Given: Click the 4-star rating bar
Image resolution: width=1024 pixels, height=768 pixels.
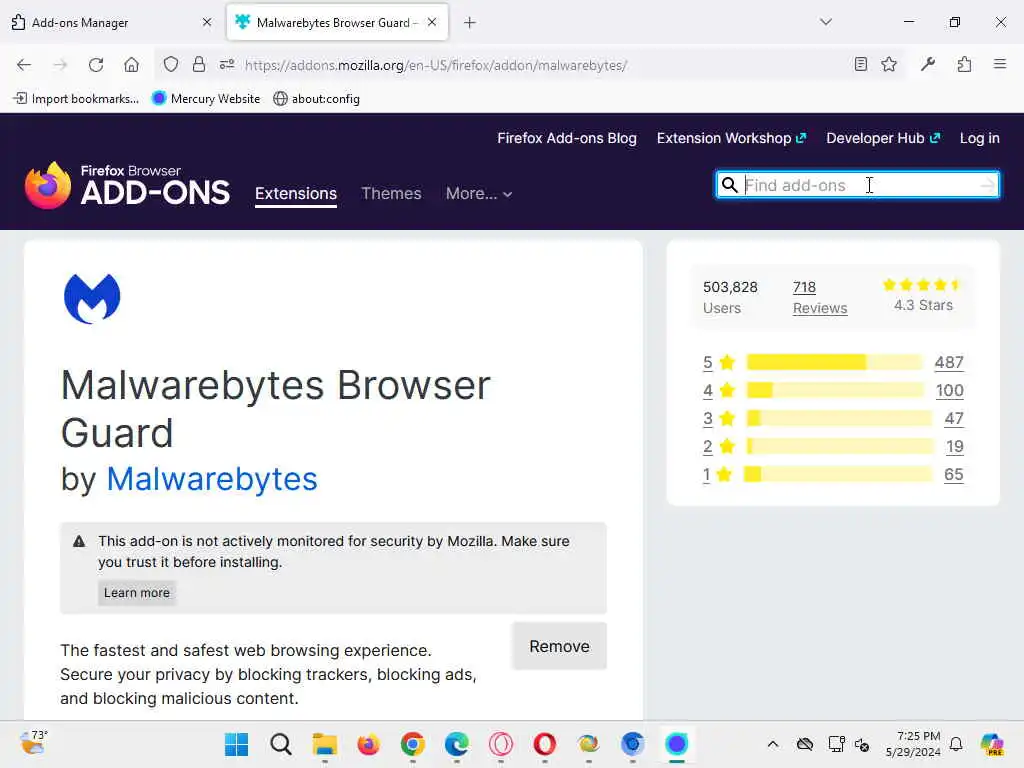Looking at the screenshot, I should coord(835,390).
